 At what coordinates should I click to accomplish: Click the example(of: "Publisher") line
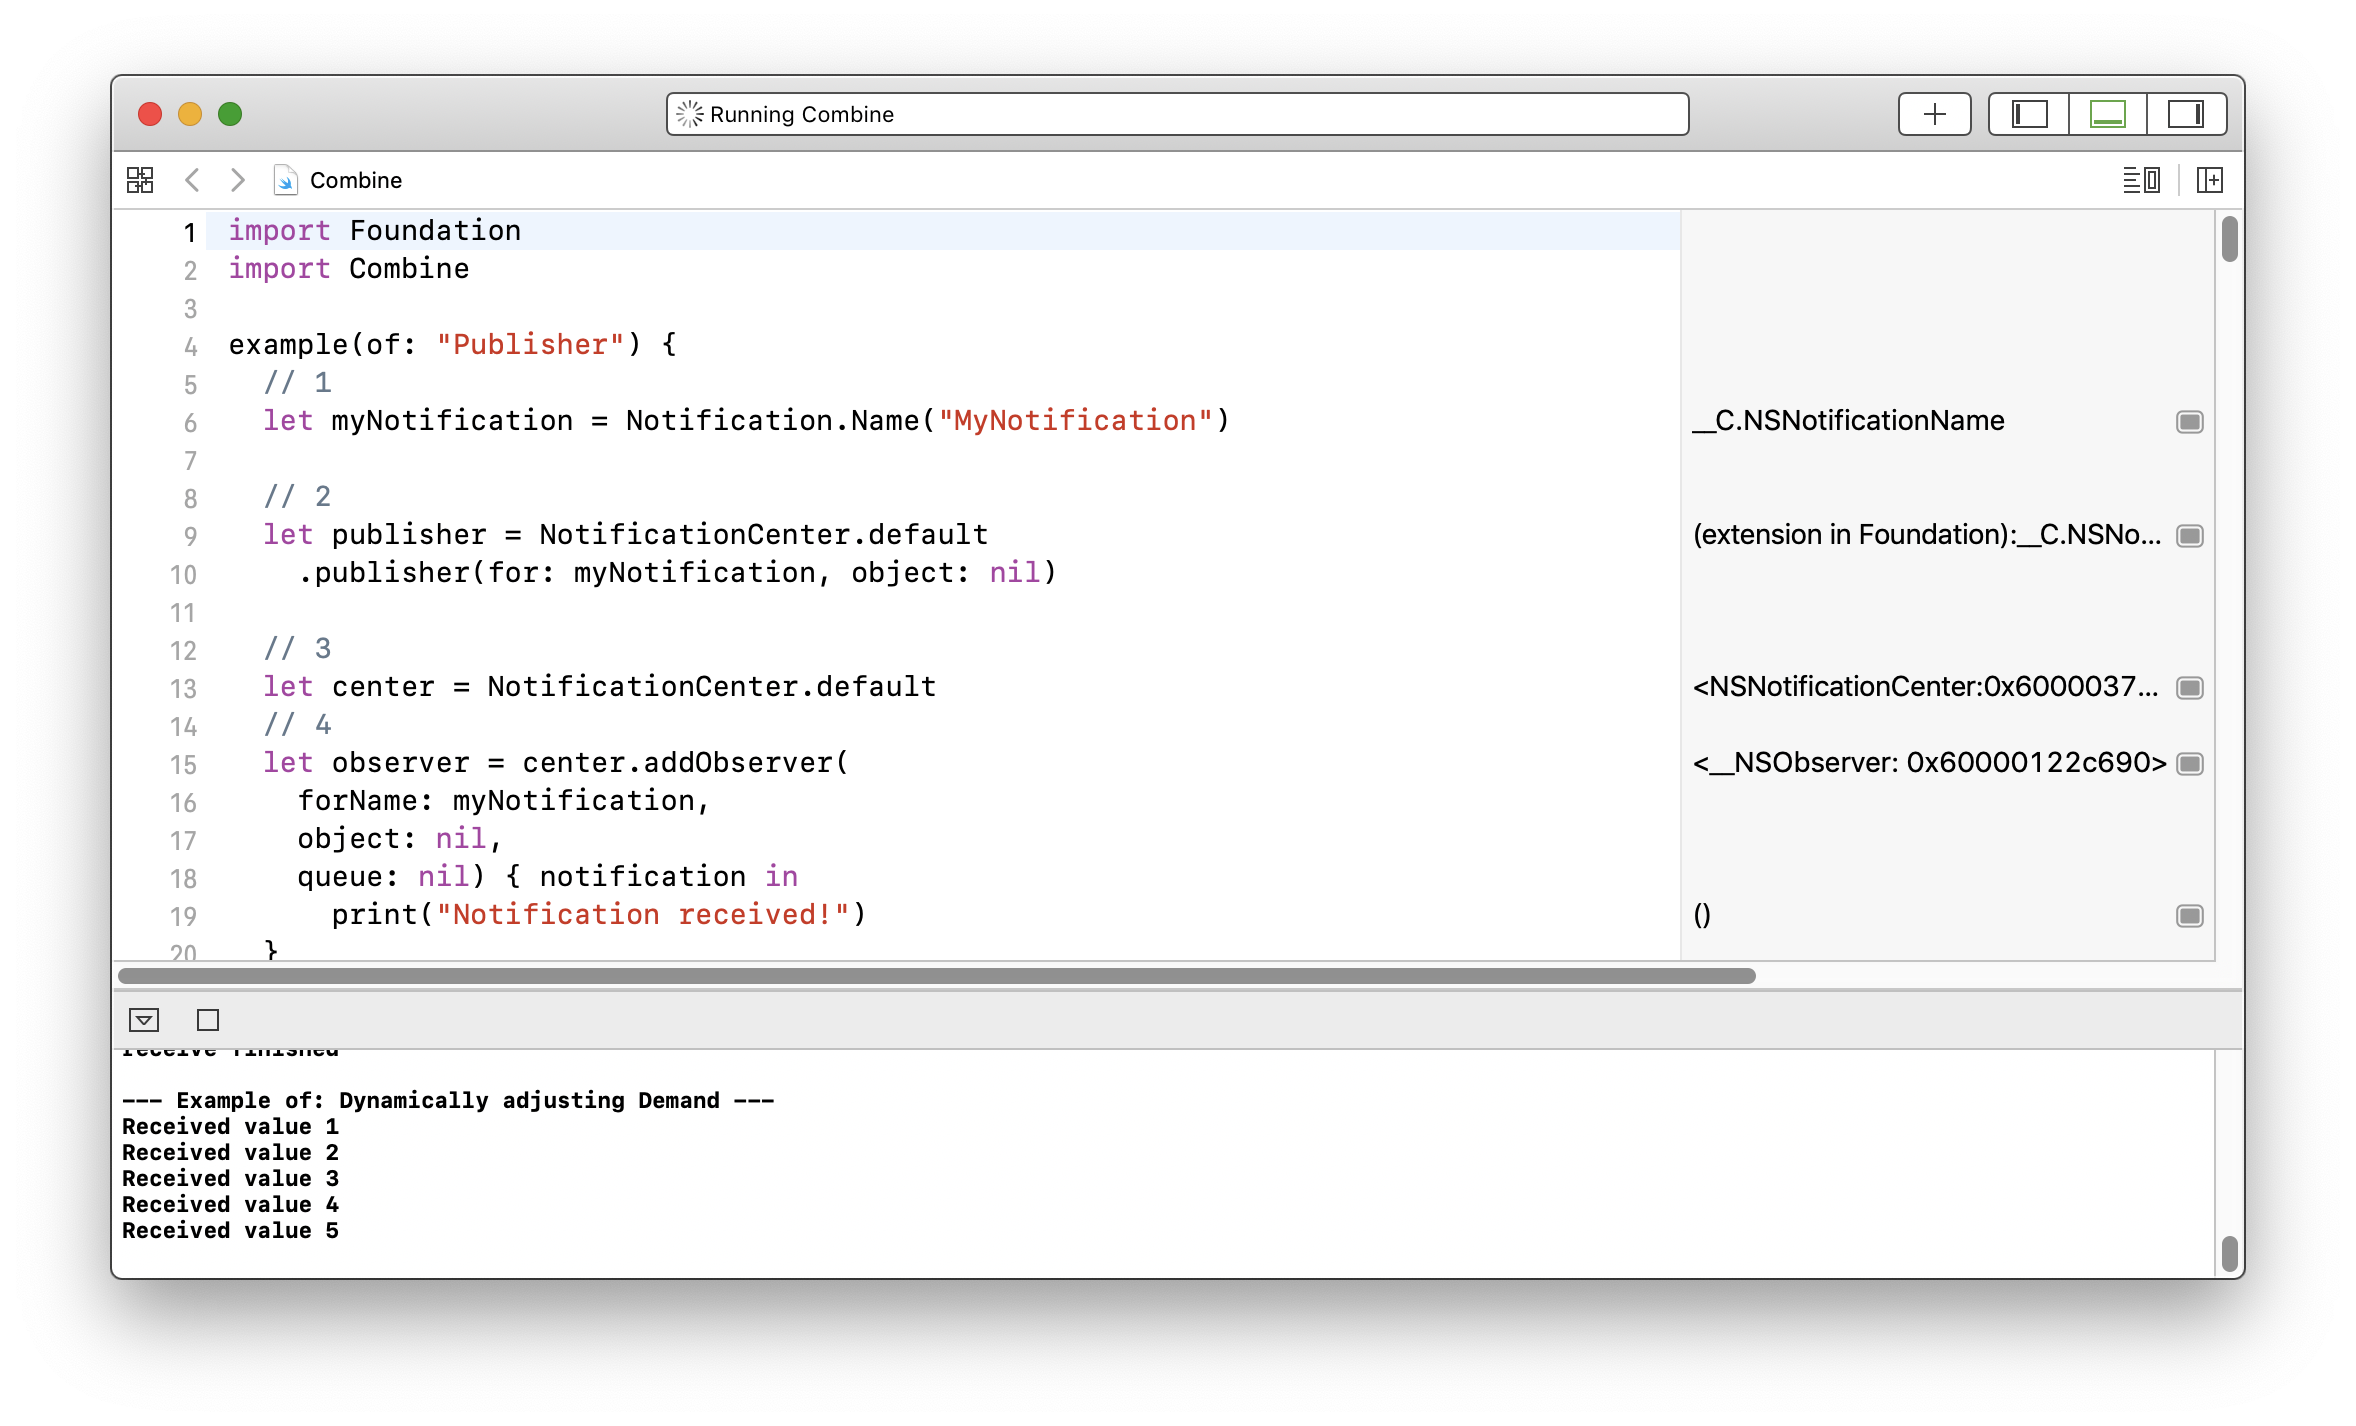[453, 345]
